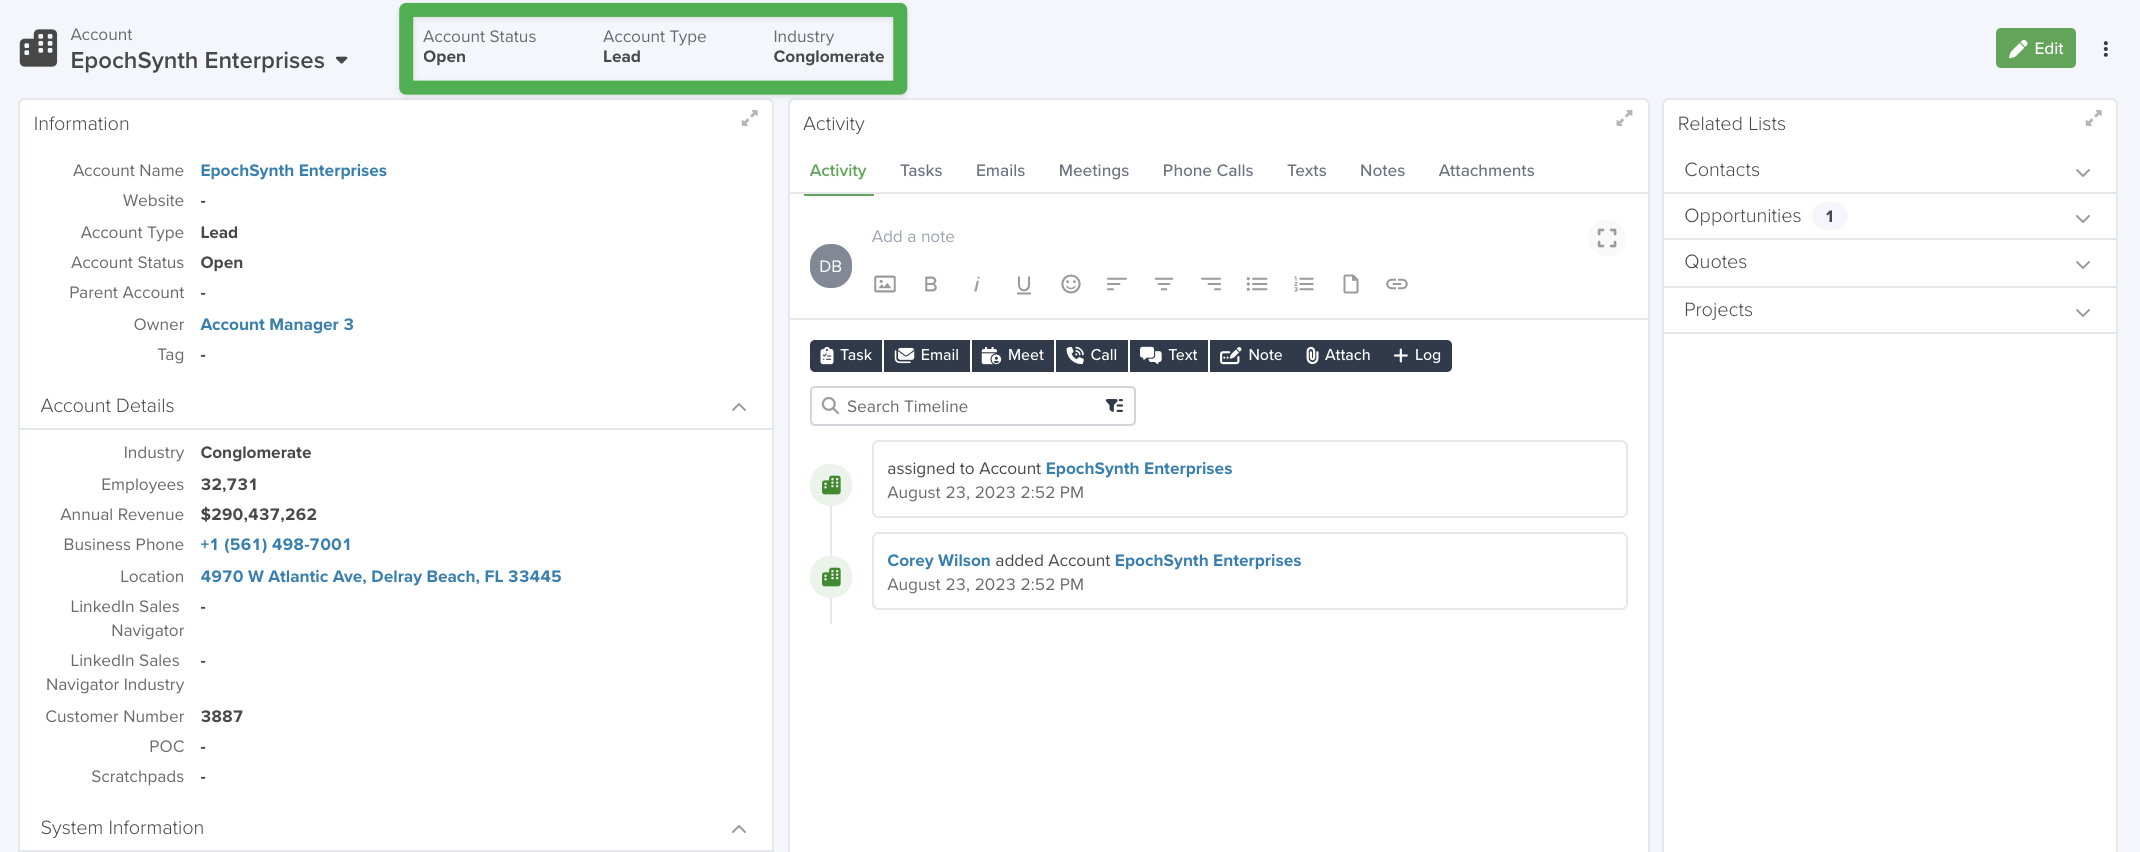Expand the Information panel to fullscreen
2140x852 pixels.
click(749, 119)
